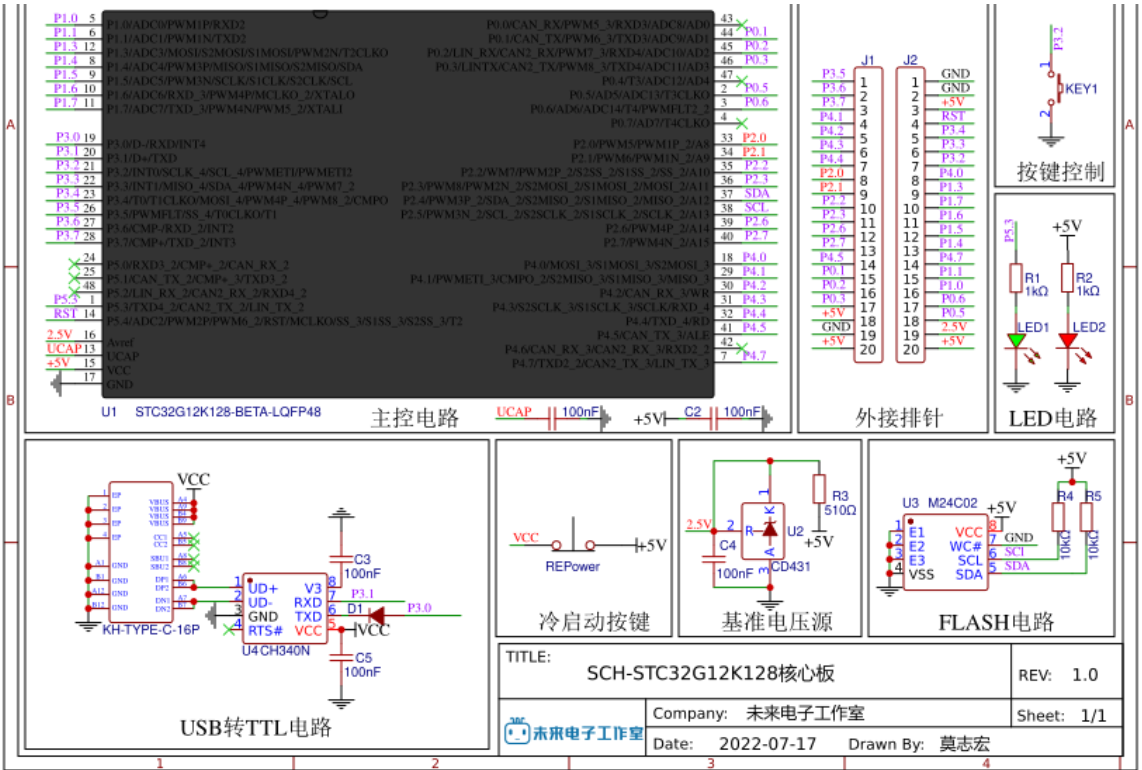Select the dark U1 STC32G12K128 chip body
This screenshot has width=1142, height=770.
pos(408,204)
